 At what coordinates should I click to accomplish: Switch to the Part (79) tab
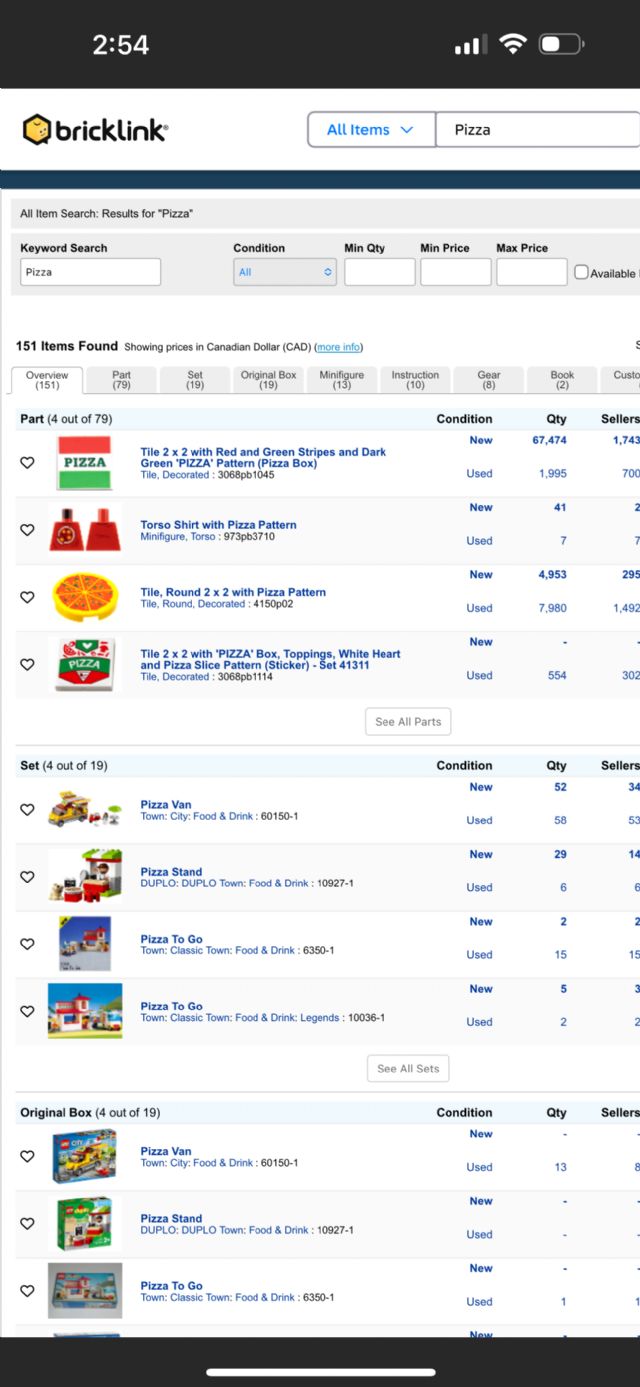pos(121,380)
